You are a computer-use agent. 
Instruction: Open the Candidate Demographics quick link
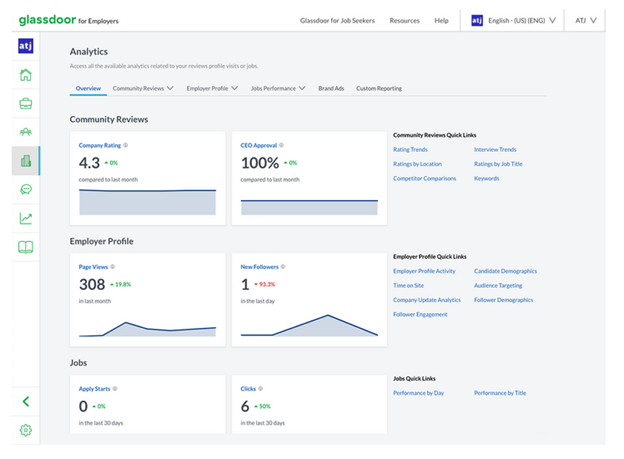(x=505, y=271)
